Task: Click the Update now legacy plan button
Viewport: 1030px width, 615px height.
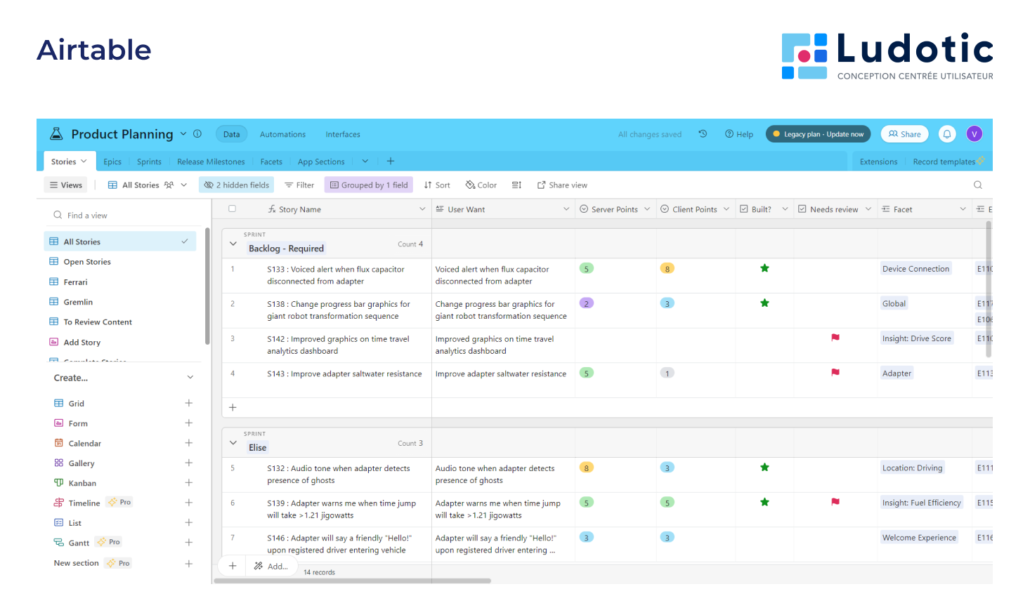Action: click(819, 133)
